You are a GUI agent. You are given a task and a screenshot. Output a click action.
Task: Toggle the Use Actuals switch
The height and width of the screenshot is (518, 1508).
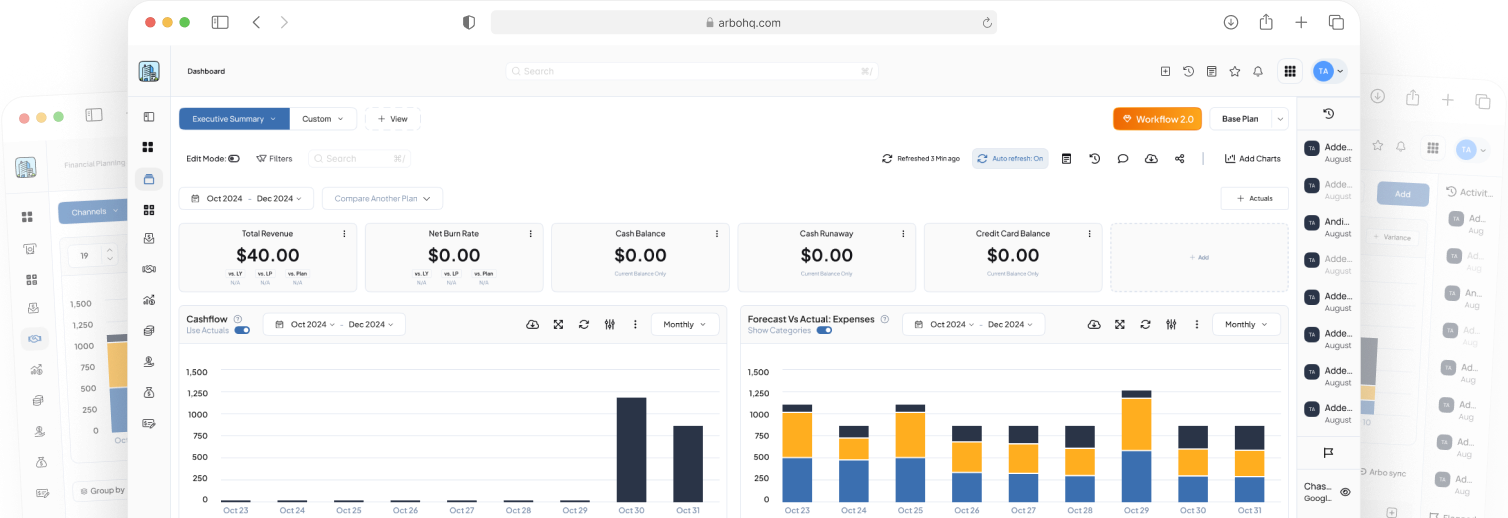pos(242,330)
